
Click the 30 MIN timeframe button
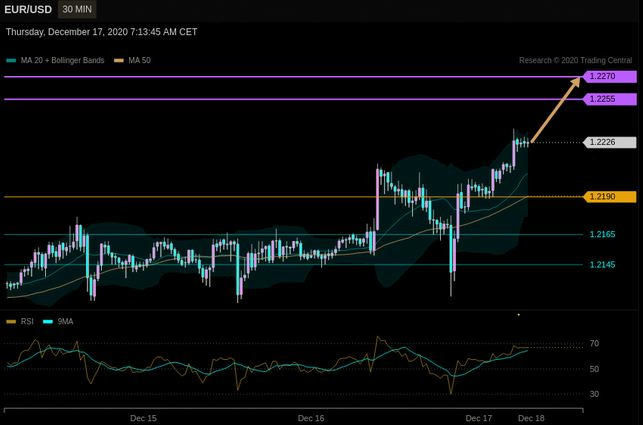click(77, 9)
